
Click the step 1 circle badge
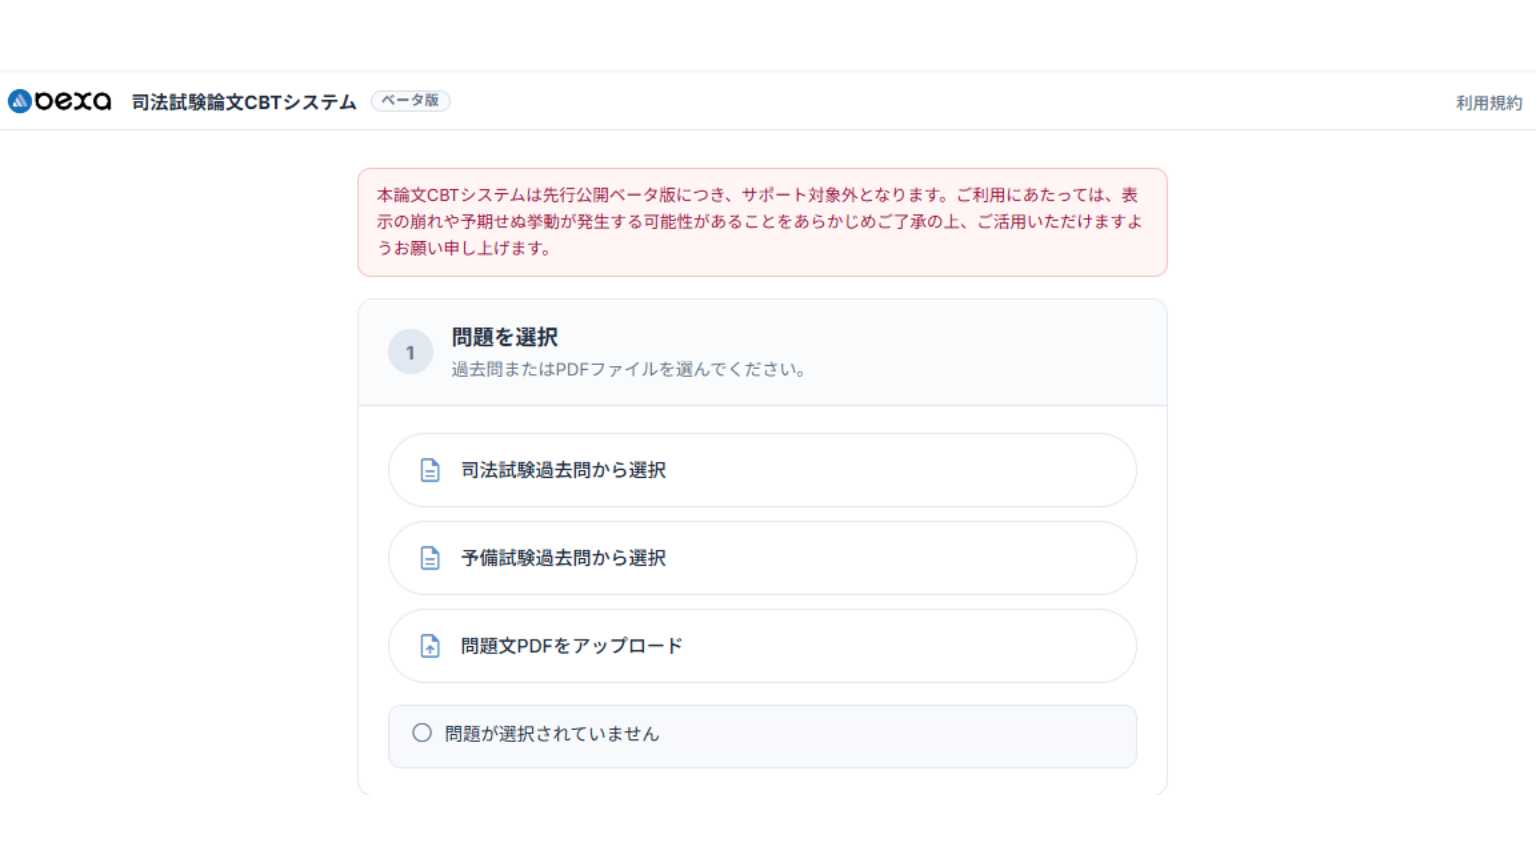click(x=410, y=351)
